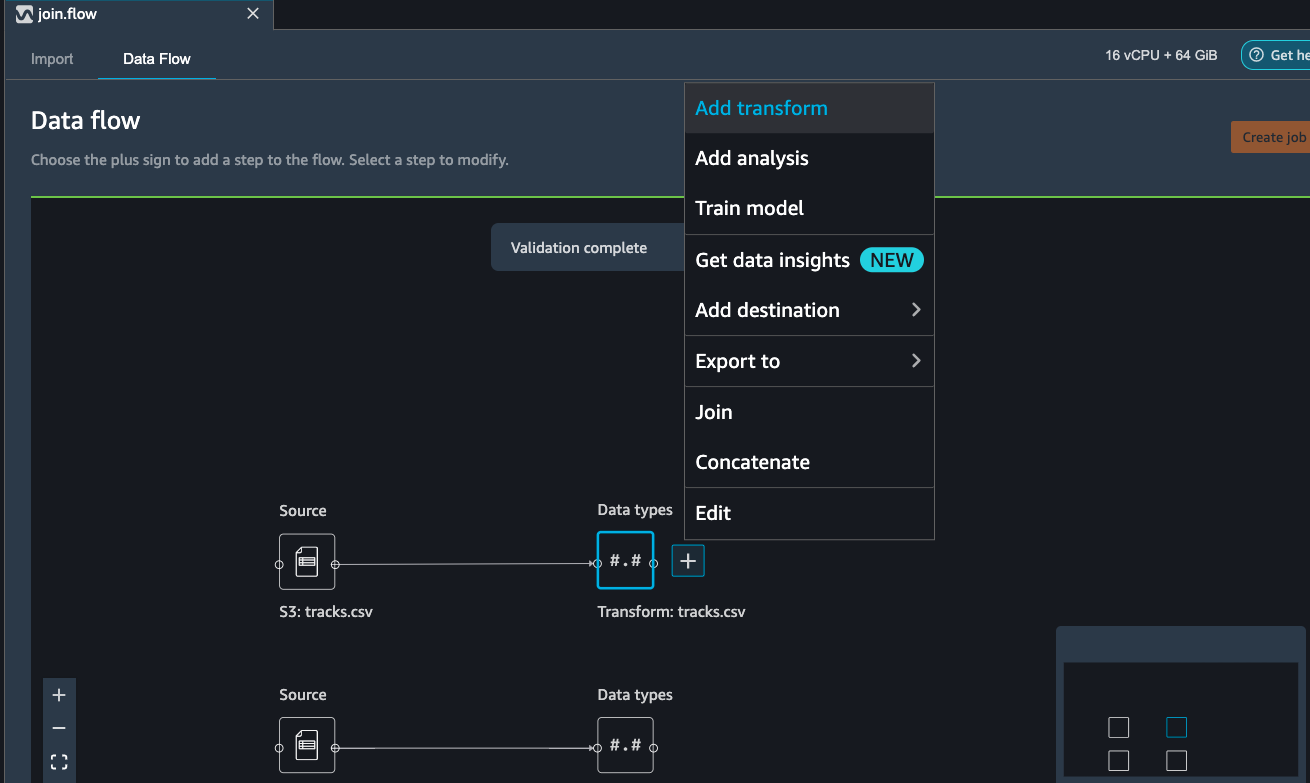Viewport: 1310px width, 783px height.
Task: Select the second row Data types node
Action: click(625, 745)
